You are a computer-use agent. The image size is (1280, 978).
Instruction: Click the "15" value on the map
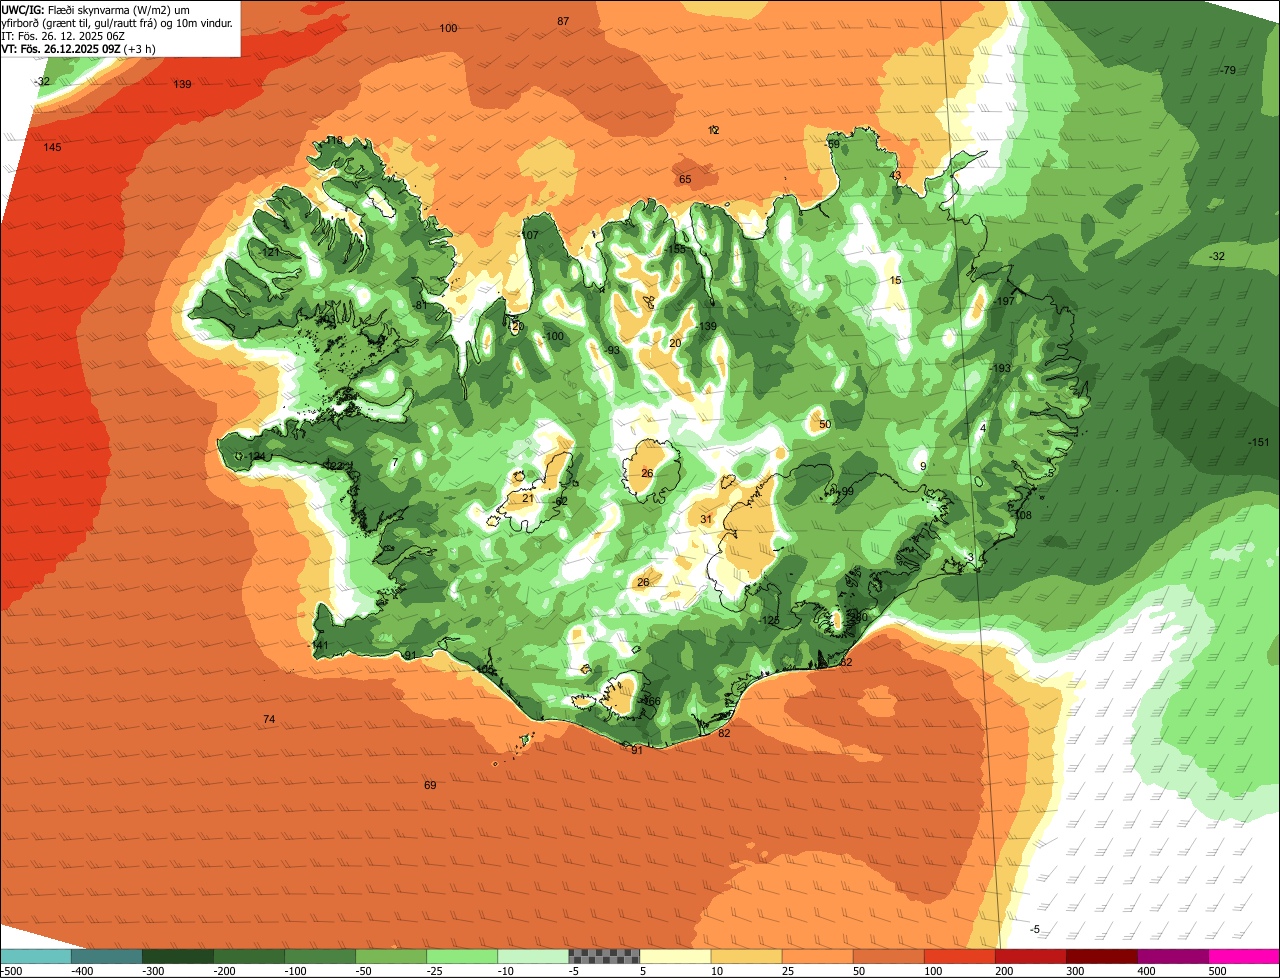coord(895,280)
